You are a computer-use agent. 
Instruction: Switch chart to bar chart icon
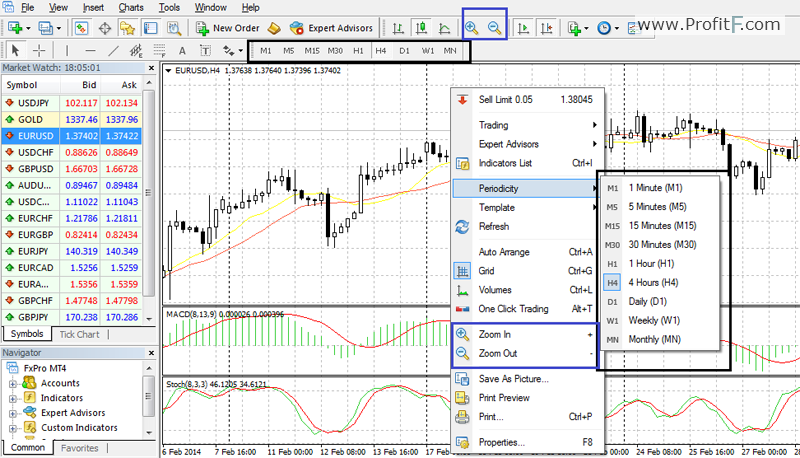398,28
